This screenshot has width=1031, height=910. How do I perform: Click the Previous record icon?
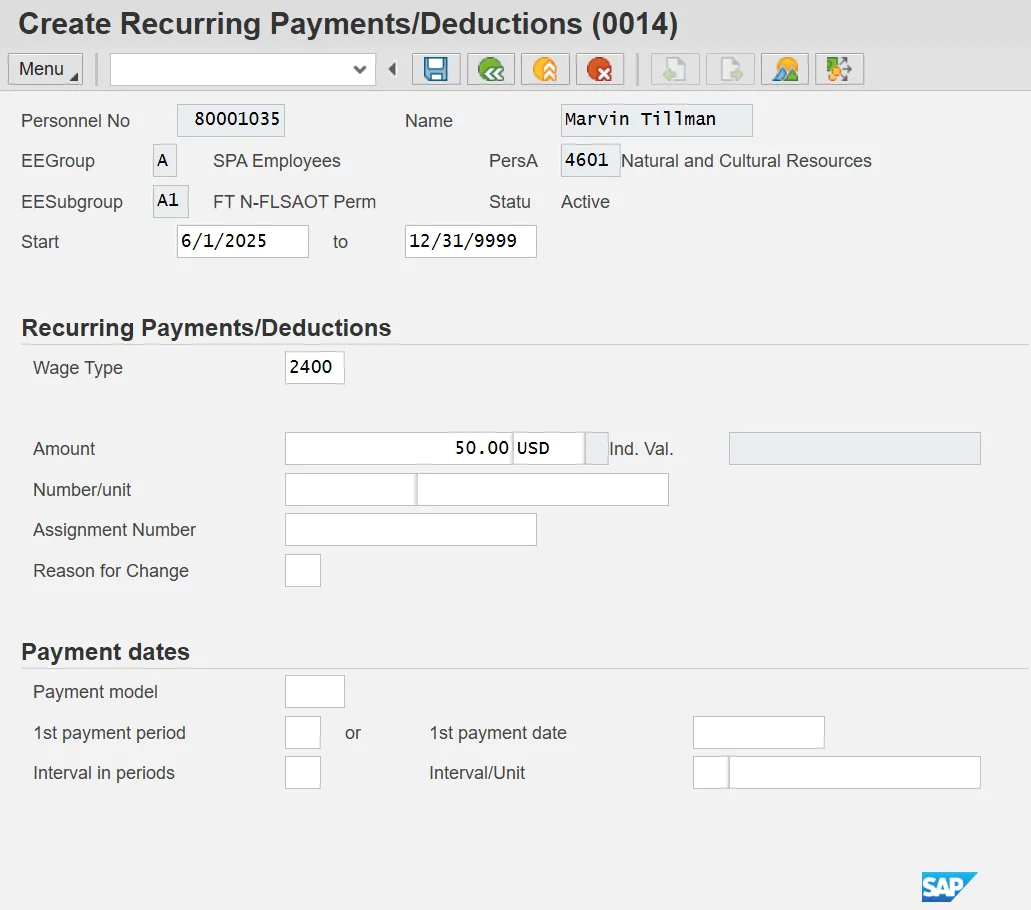(675, 69)
